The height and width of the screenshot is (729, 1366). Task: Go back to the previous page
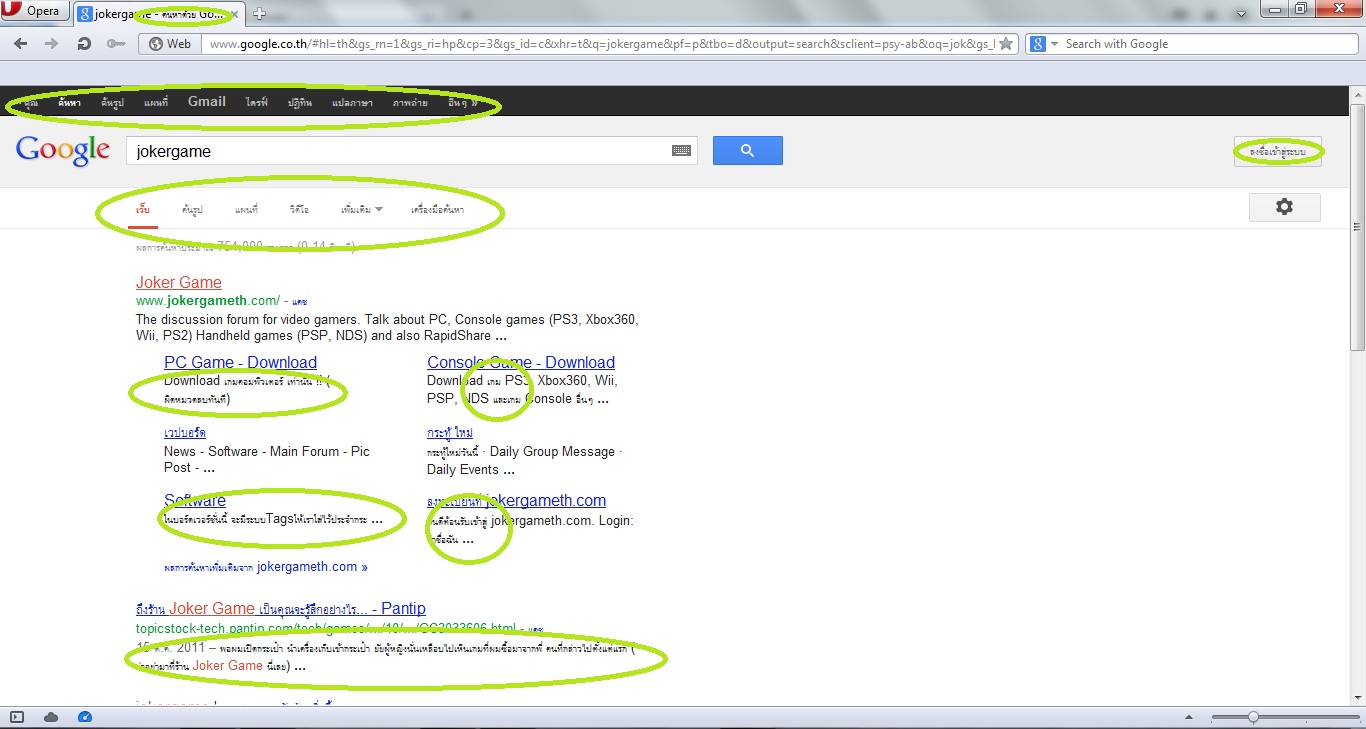tap(21, 44)
